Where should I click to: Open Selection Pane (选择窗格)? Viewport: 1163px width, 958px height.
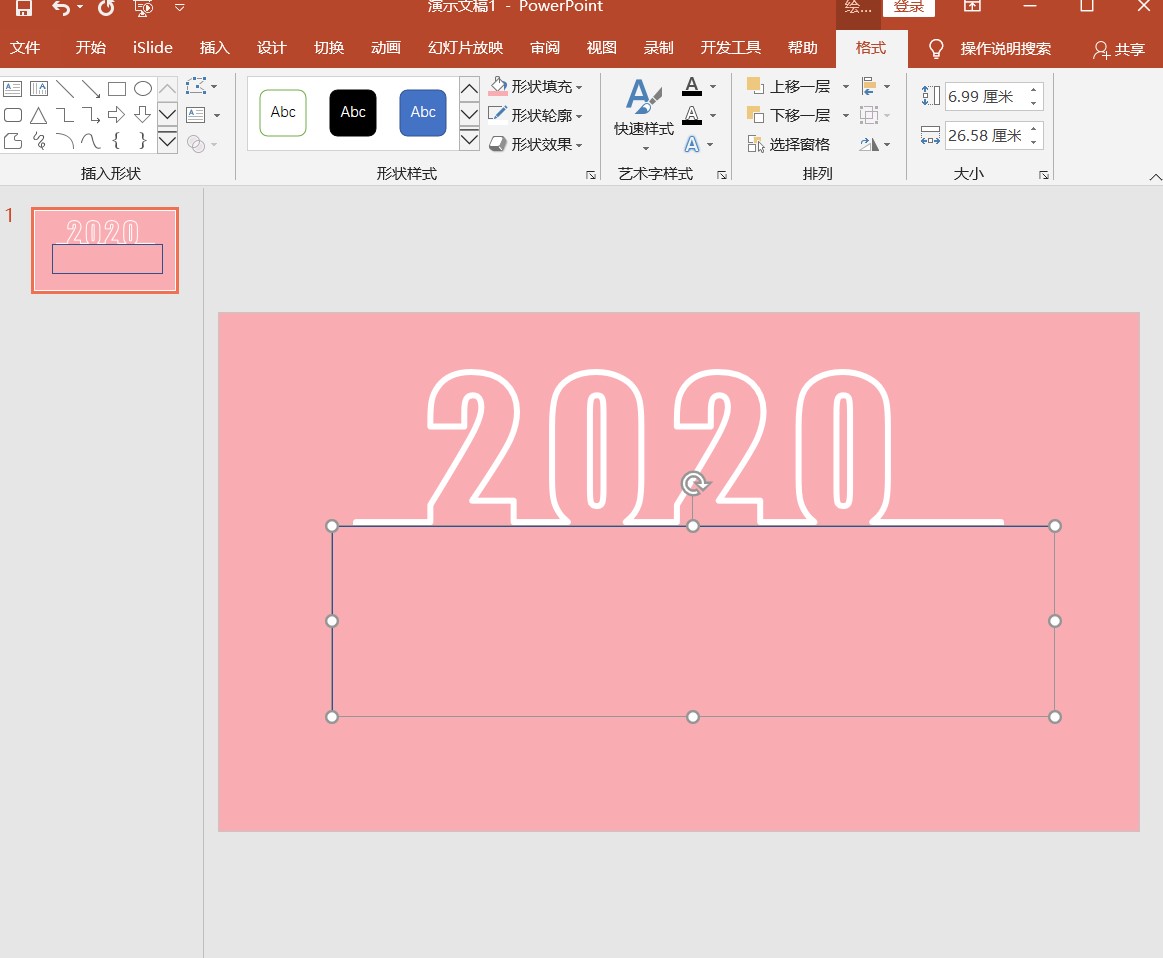tap(788, 145)
